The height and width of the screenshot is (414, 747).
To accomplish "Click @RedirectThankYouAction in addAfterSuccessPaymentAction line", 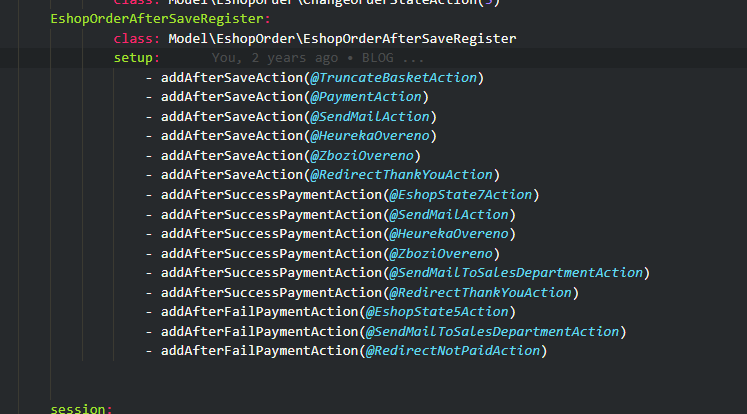I will 480,293.
